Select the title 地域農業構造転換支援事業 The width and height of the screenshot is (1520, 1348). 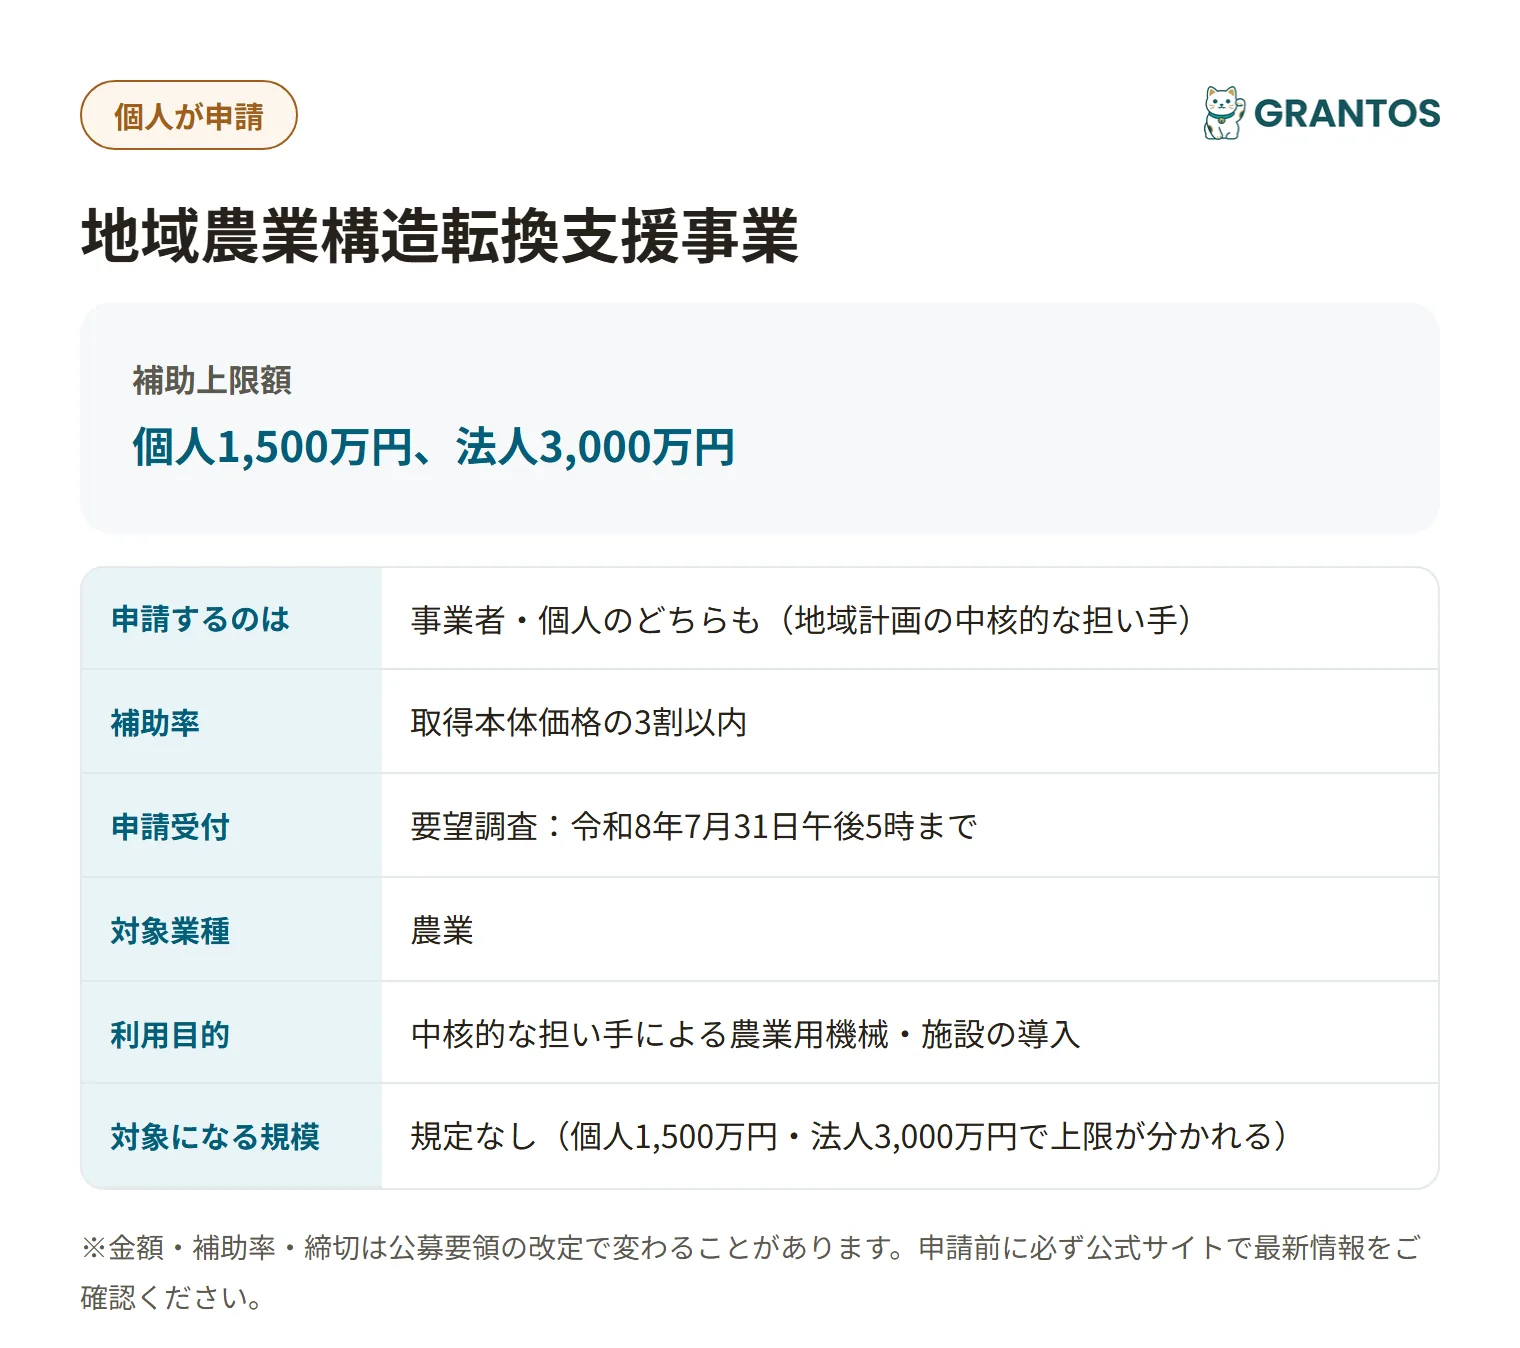pyautogui.click(x=440, y=237)
